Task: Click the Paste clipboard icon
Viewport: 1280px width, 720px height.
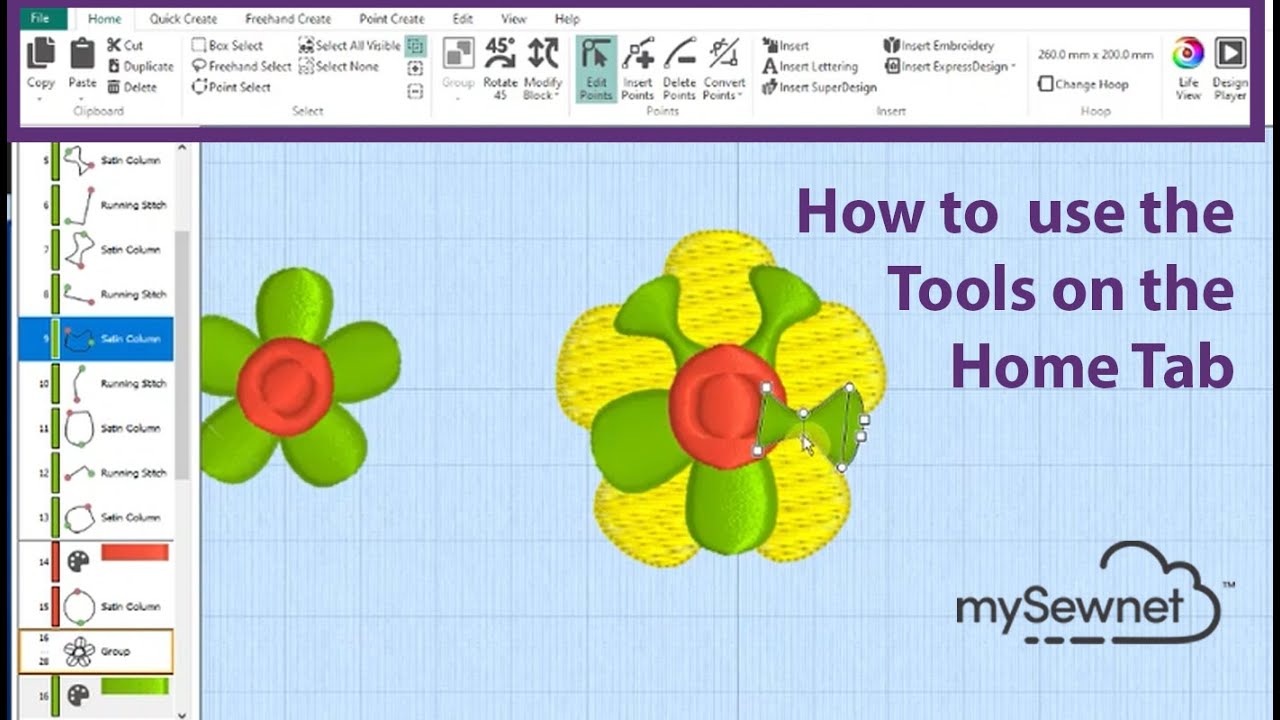Action: point(82,54)
